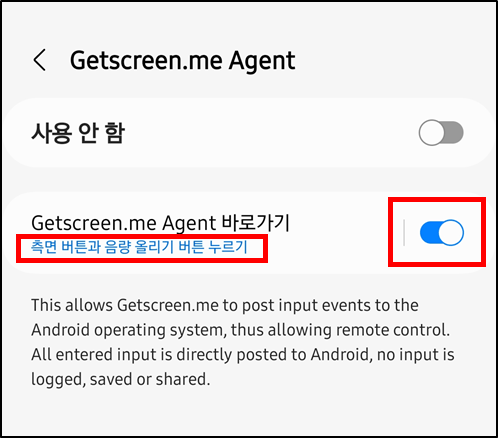This screenshot has width=498, height=438.
Task: Click the 'This allows Getscreen.me' description paragraph
Action: [243, 342]
